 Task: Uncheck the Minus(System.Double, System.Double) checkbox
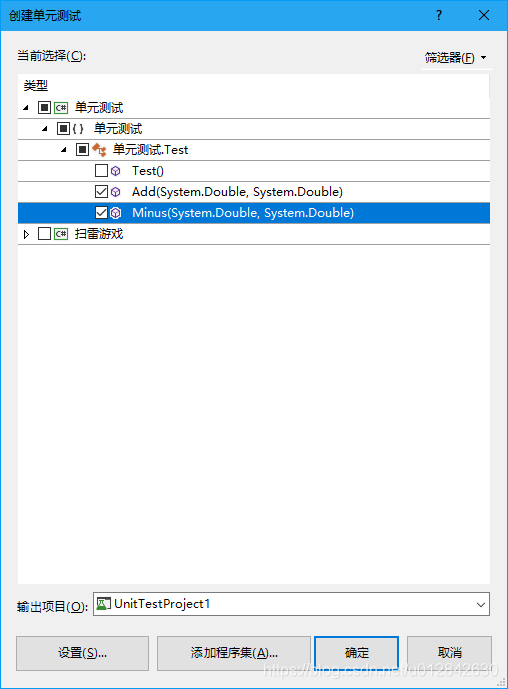pos(102,213)
